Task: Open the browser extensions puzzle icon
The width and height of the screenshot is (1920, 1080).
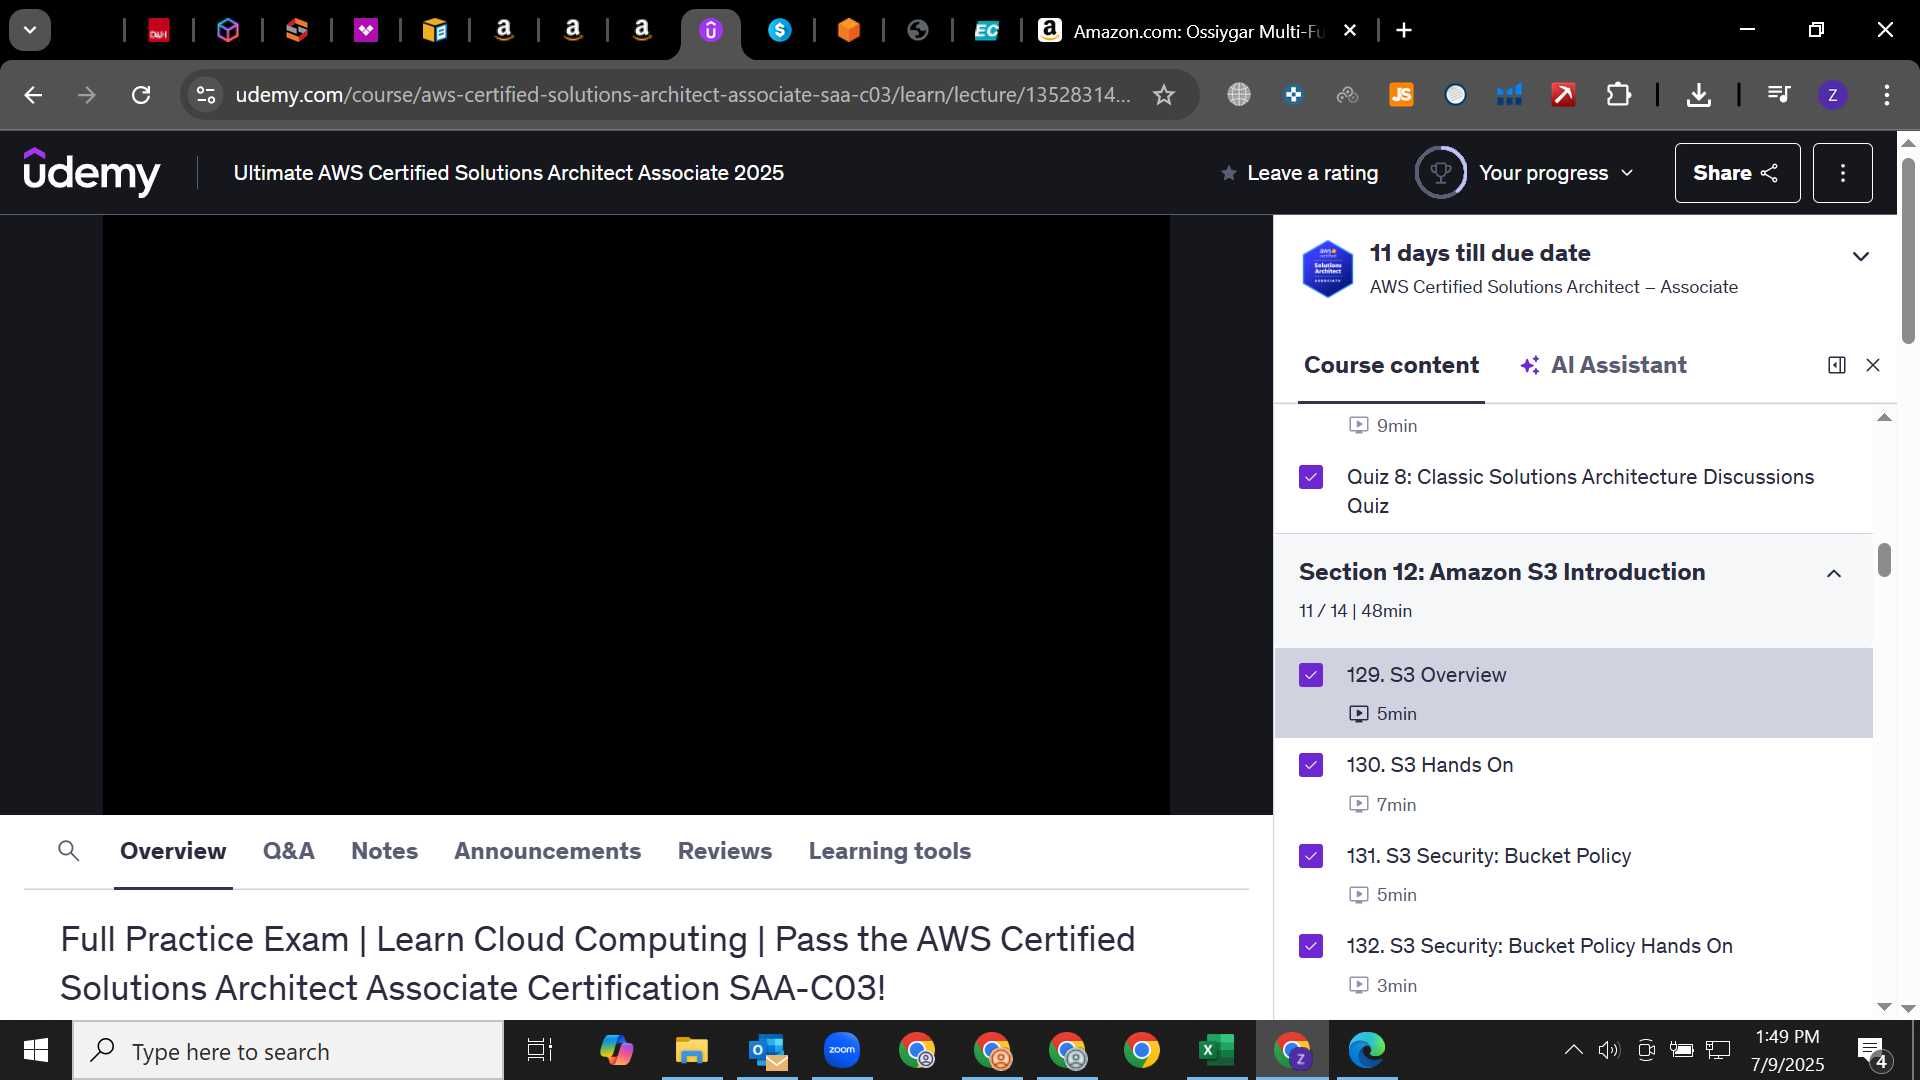Action: 1618,95
